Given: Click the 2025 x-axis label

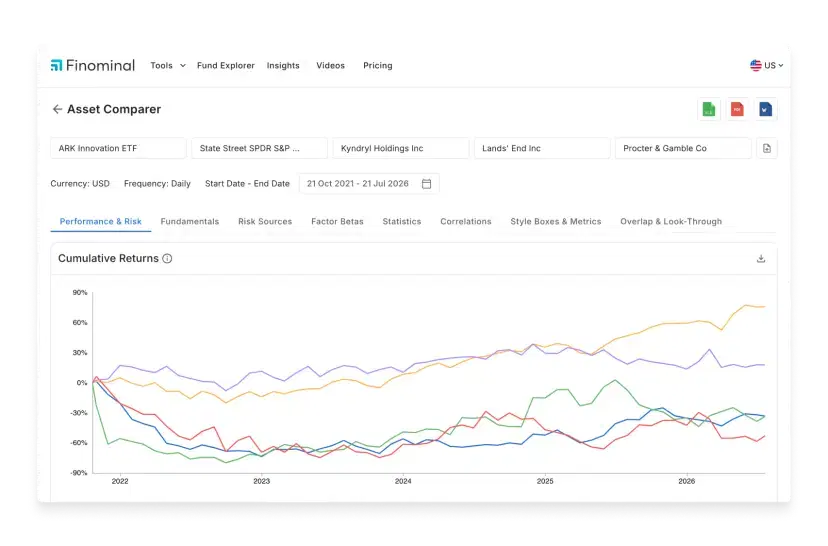Looking at the screenshot, I should (x=545, y=482).
